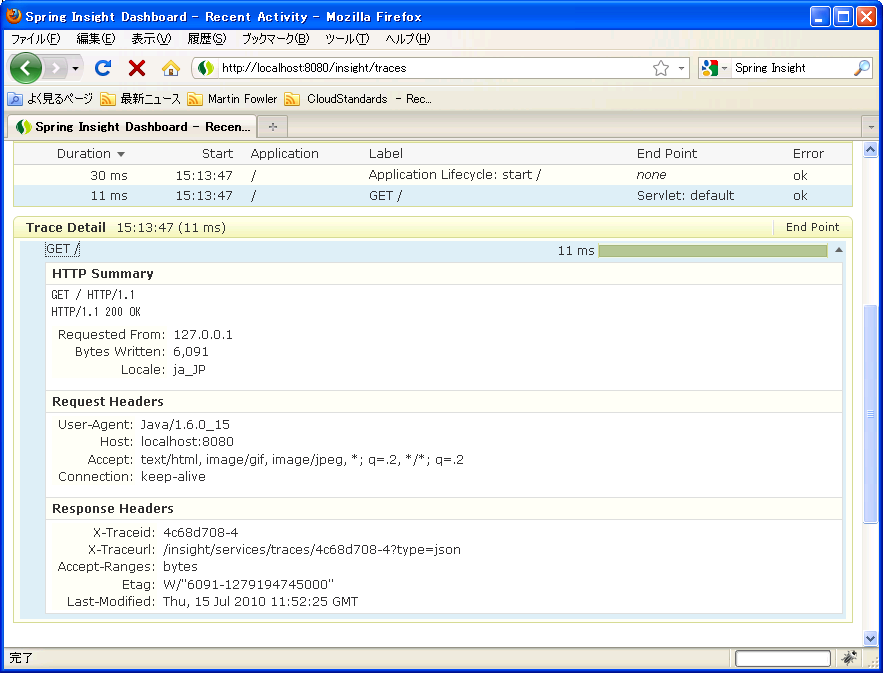Bookmark this page with the star icon
Image resolution: width=883 pixels, height=673 pixels.
[x=661, y=68]
